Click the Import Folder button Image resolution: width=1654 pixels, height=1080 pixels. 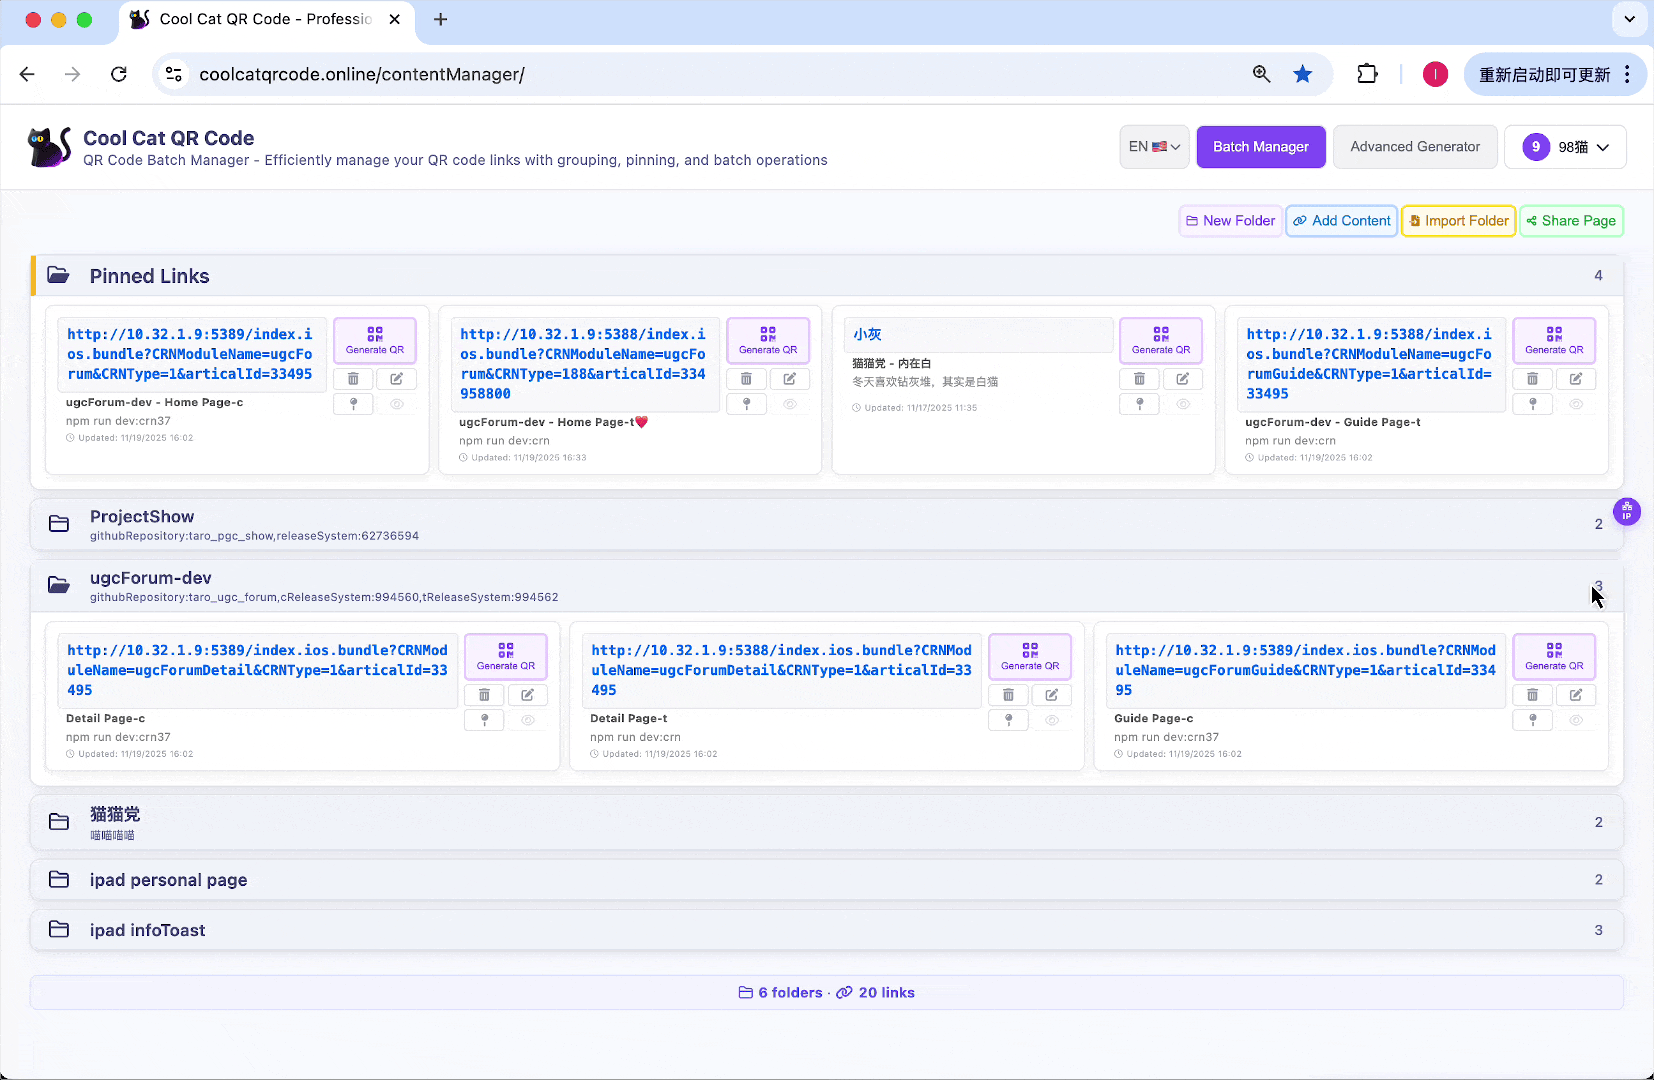point(1458,221)
